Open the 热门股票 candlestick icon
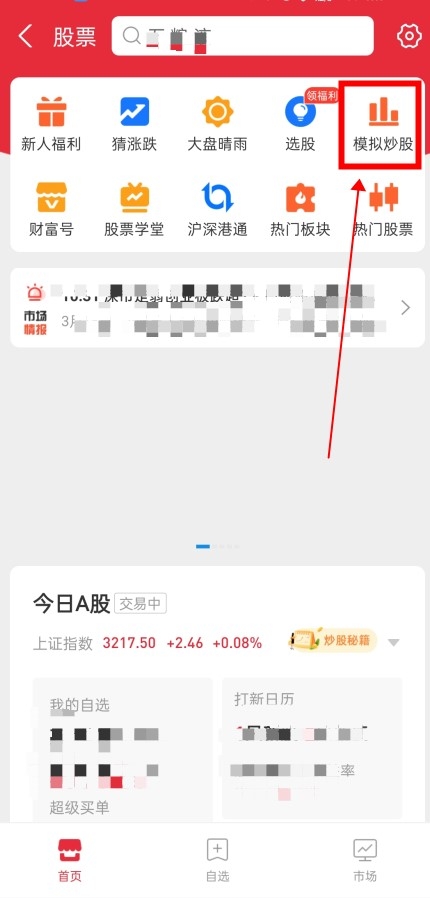The image size is (430, 898). coord(383,198)
